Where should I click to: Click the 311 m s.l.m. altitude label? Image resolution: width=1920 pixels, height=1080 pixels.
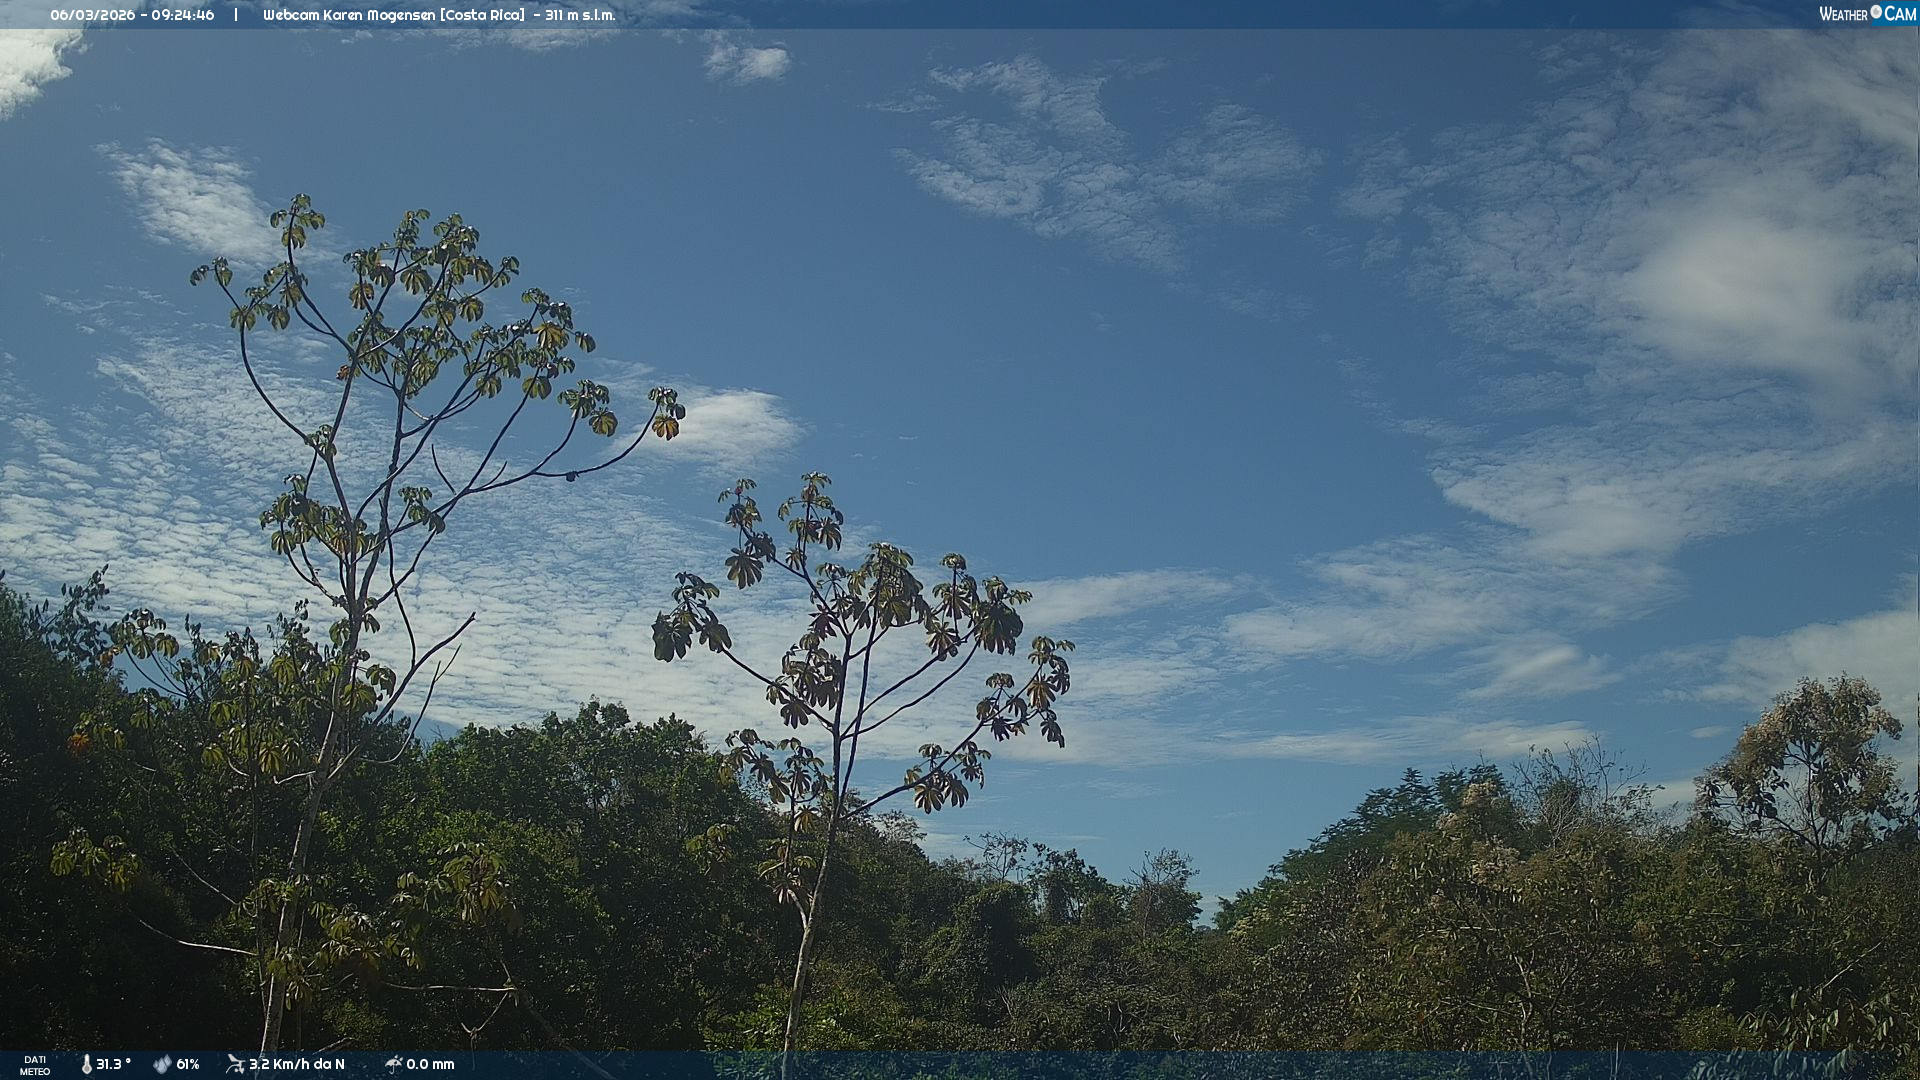click(580, 15)
